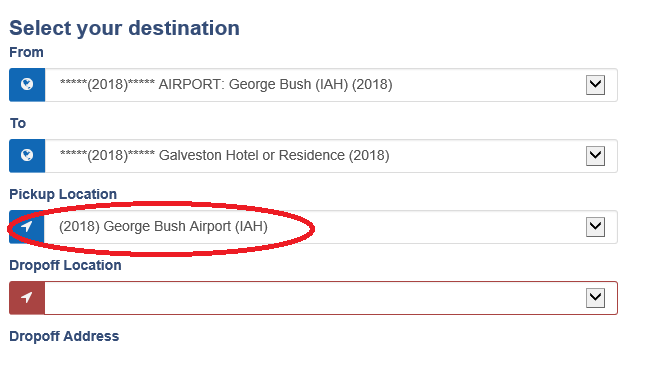Click the globe icon beside From field
The image size is (650, 381).
[x=27, y=85]
